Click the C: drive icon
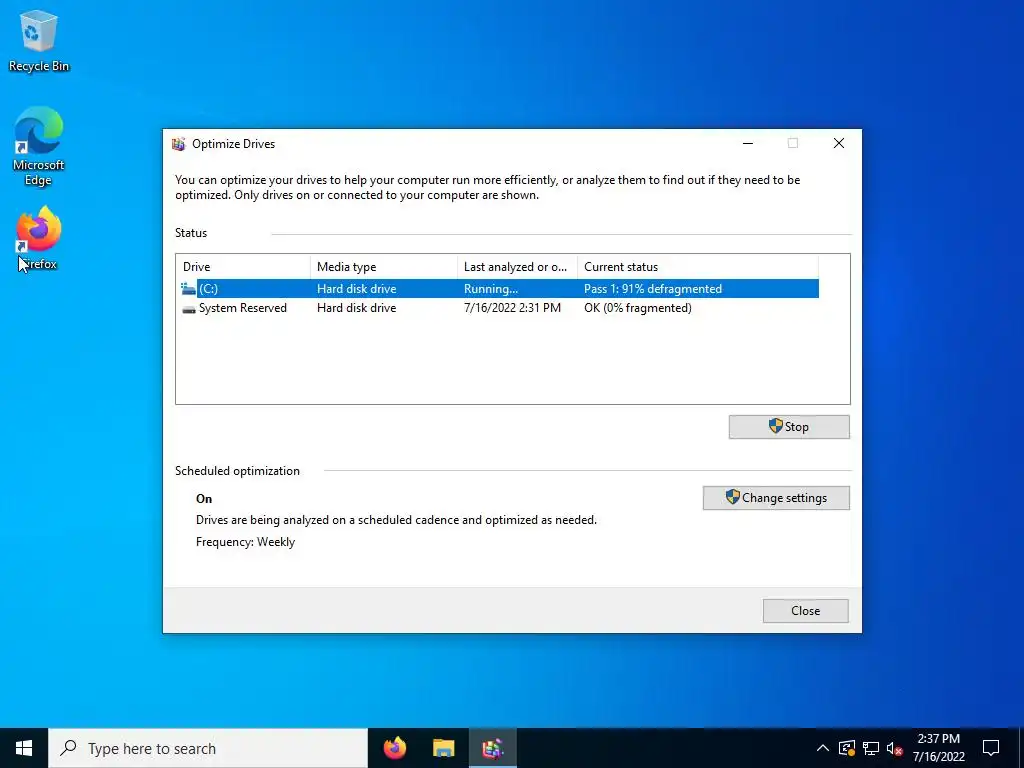Screen dimensions: 1024x768 point(189,289)
